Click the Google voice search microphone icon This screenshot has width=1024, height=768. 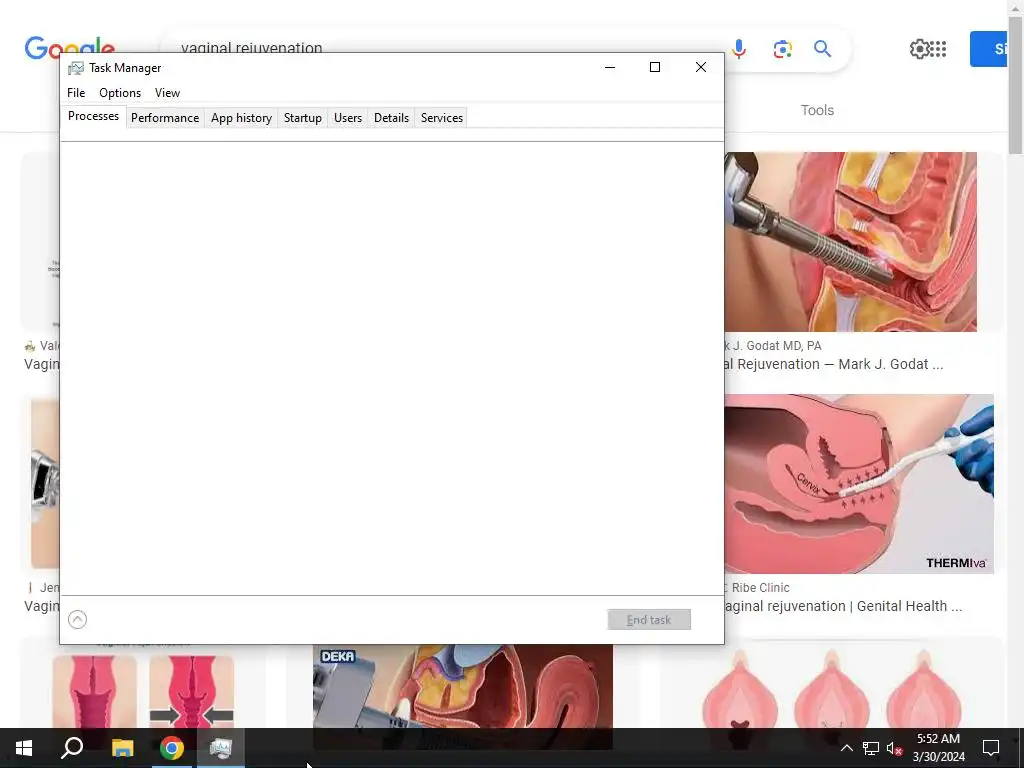pyautogui.click(x=739, y=49)
